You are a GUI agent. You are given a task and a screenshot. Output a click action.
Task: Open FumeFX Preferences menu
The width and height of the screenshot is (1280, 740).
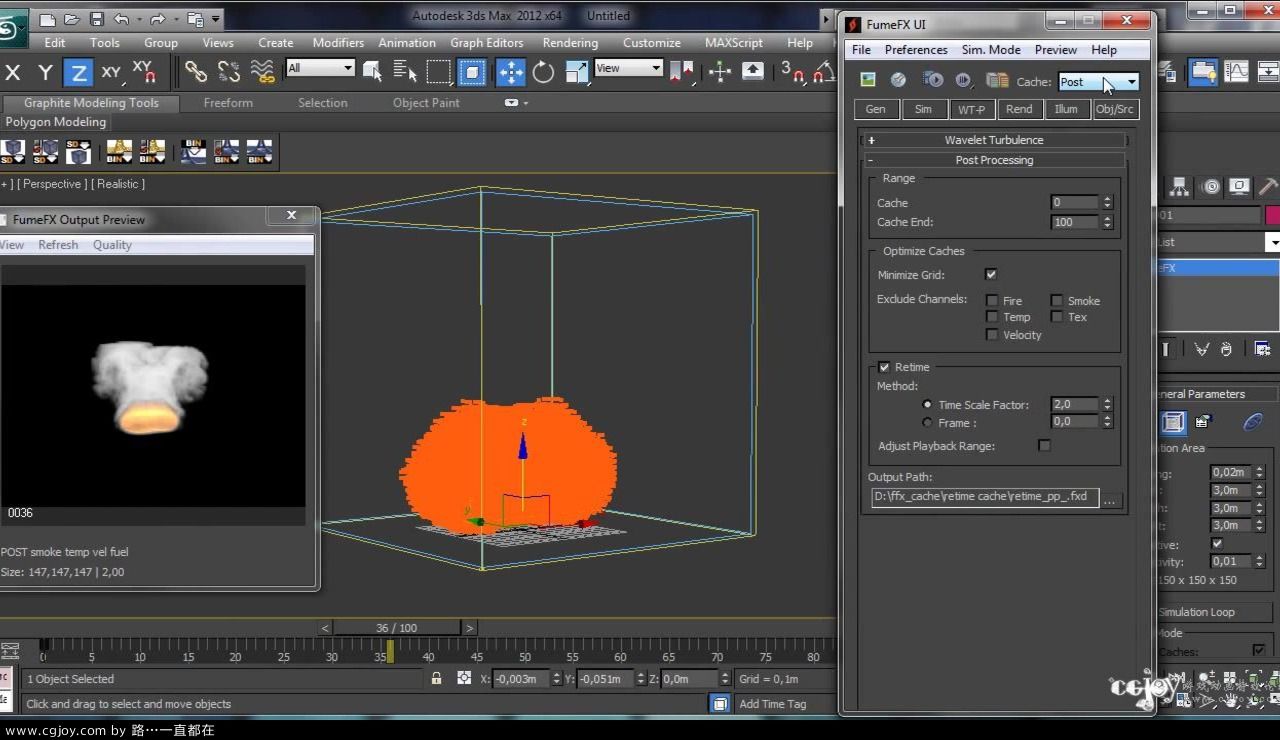coord(916,50)
